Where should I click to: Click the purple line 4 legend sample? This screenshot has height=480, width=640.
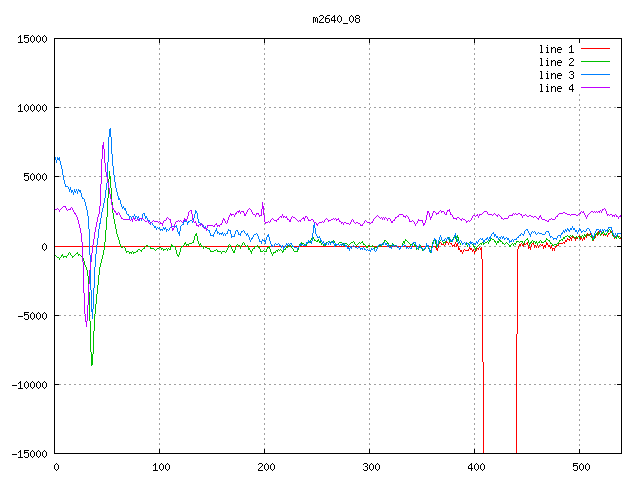click(595, 88)
